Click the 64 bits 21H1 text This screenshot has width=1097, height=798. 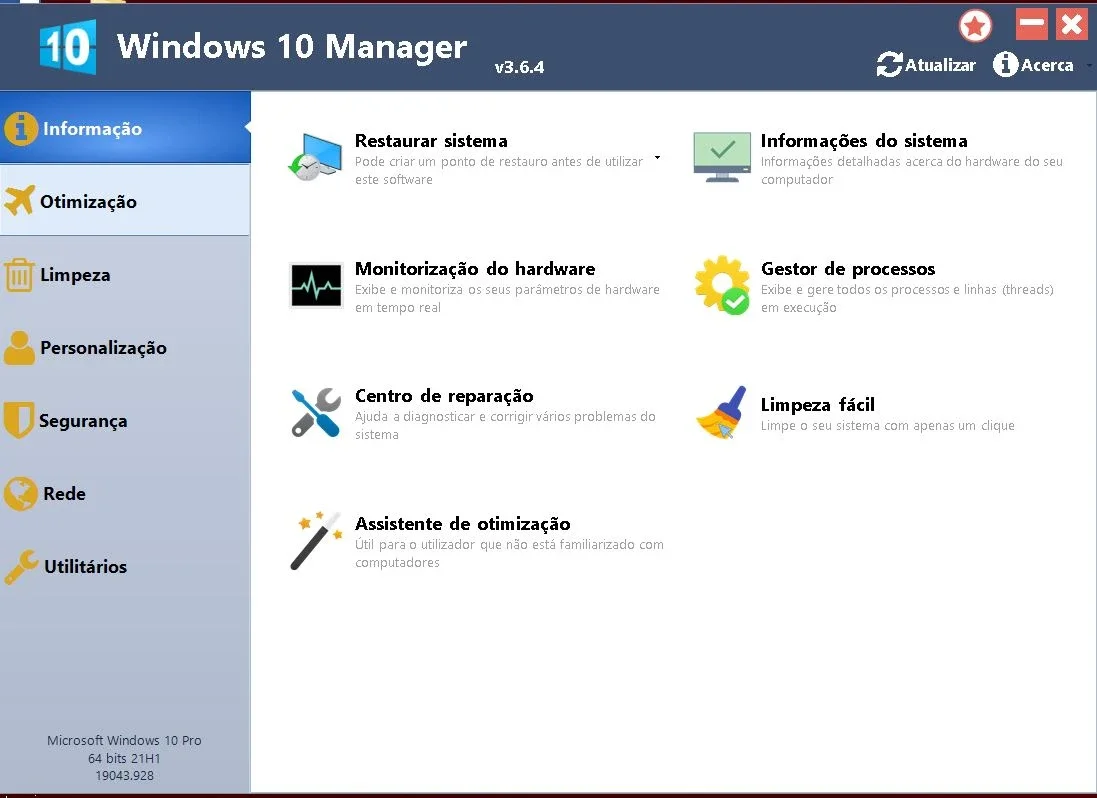(x=124, y=758)
